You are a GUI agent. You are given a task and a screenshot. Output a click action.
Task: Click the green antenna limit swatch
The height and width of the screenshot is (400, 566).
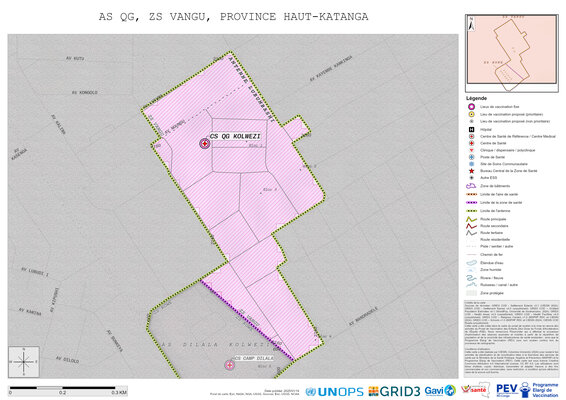471,211
